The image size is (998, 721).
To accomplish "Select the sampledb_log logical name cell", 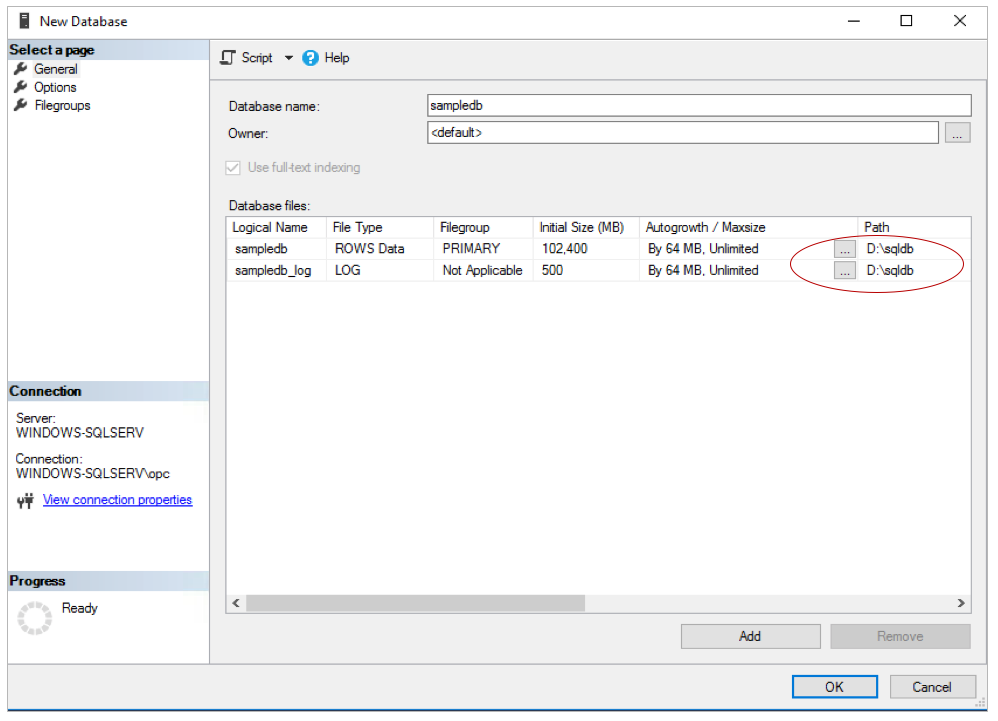I will click(x=276, y=270).
